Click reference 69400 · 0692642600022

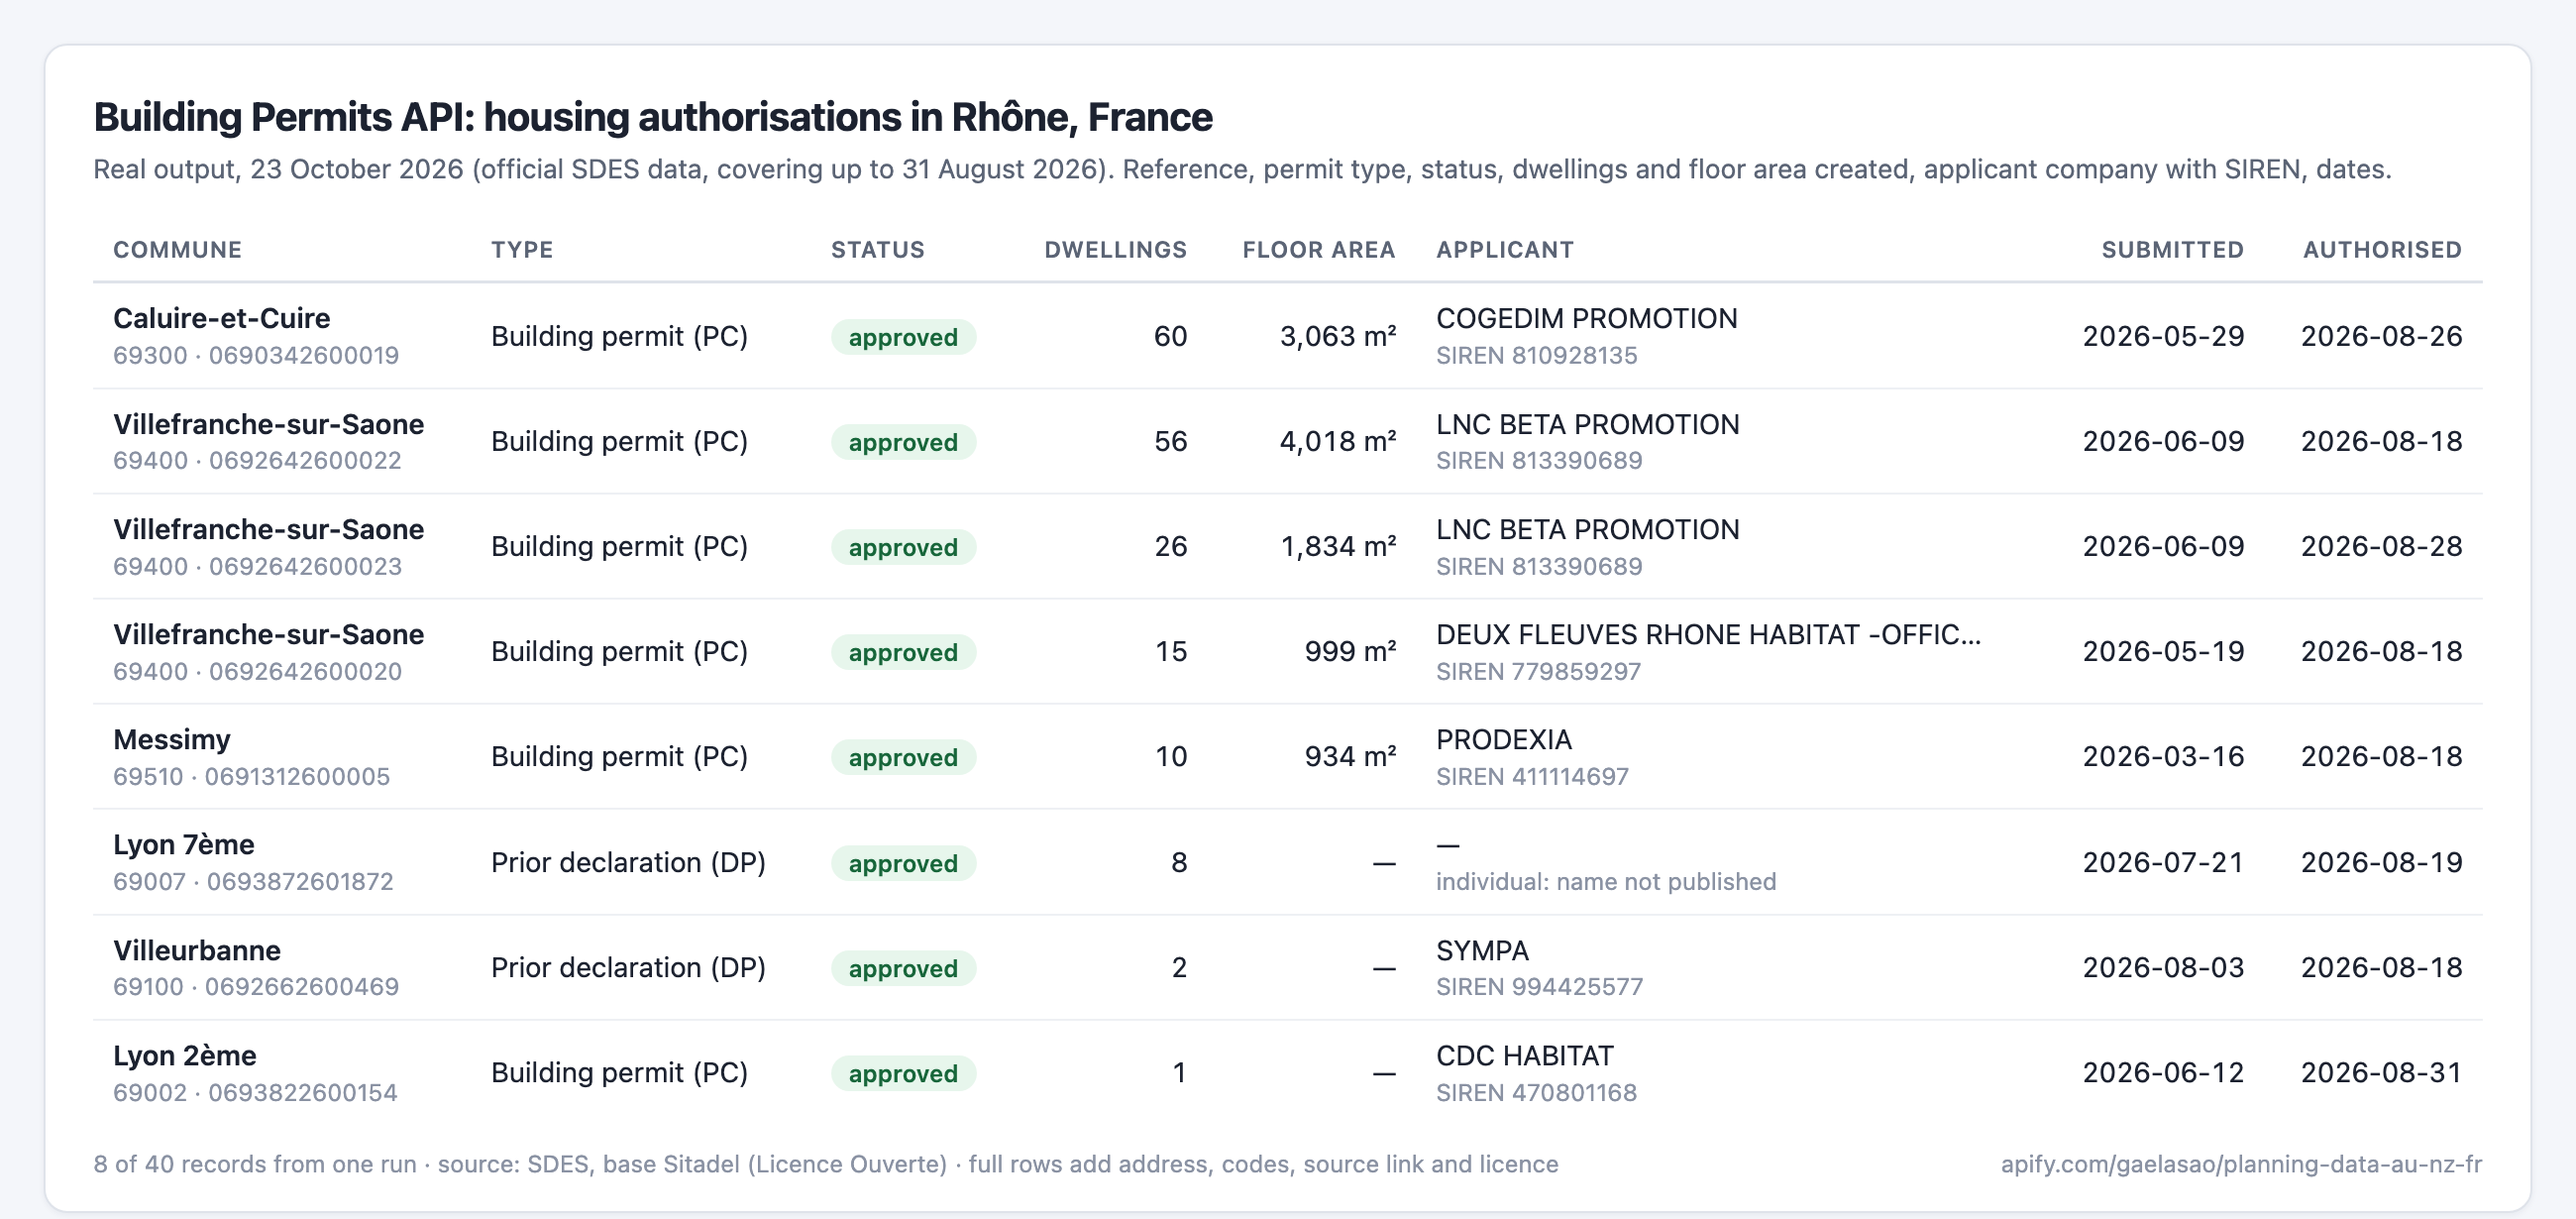coord(257,461)
